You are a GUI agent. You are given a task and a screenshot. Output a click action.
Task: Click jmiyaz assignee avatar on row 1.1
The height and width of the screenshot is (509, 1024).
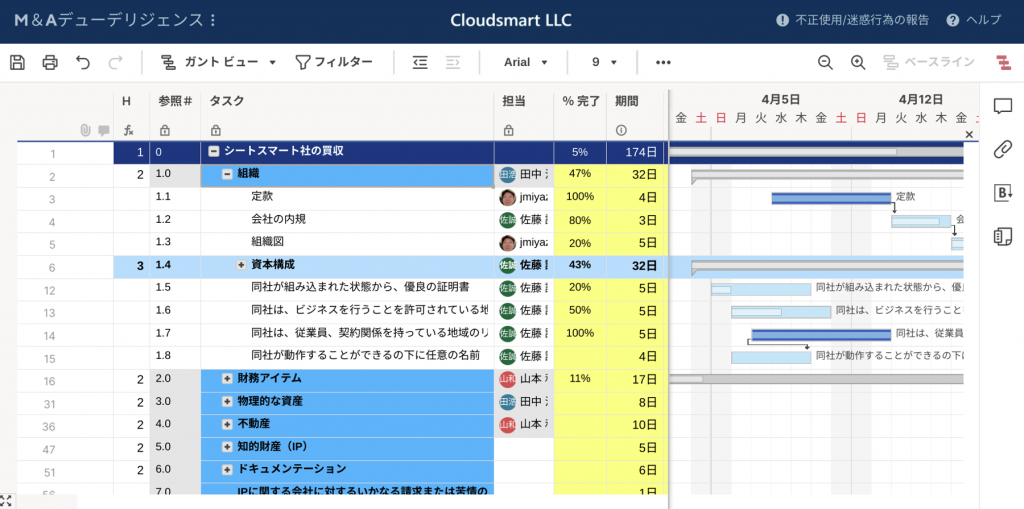pos(507,197)
